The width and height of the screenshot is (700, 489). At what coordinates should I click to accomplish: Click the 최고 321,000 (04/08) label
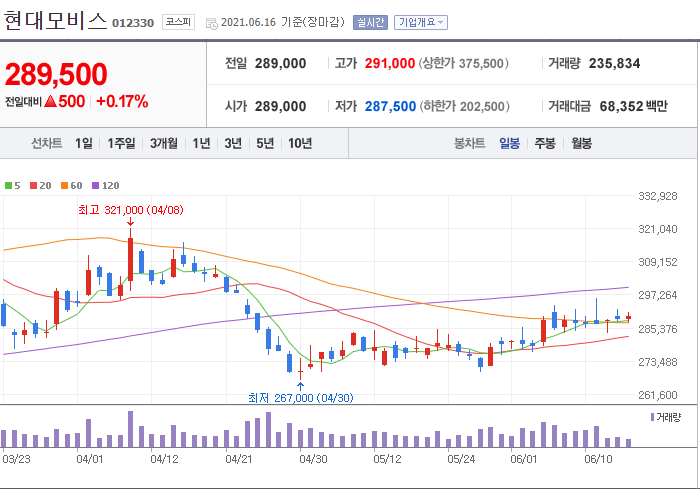pyautogui.click(x=131, y=210)
